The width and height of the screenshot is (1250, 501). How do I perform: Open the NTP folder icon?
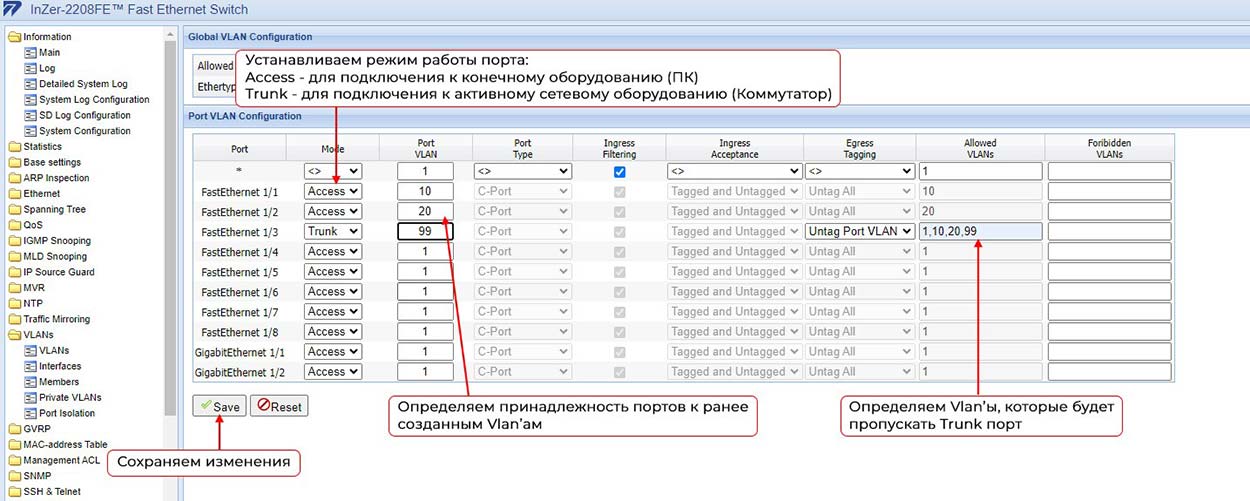[x=14, y=304]
